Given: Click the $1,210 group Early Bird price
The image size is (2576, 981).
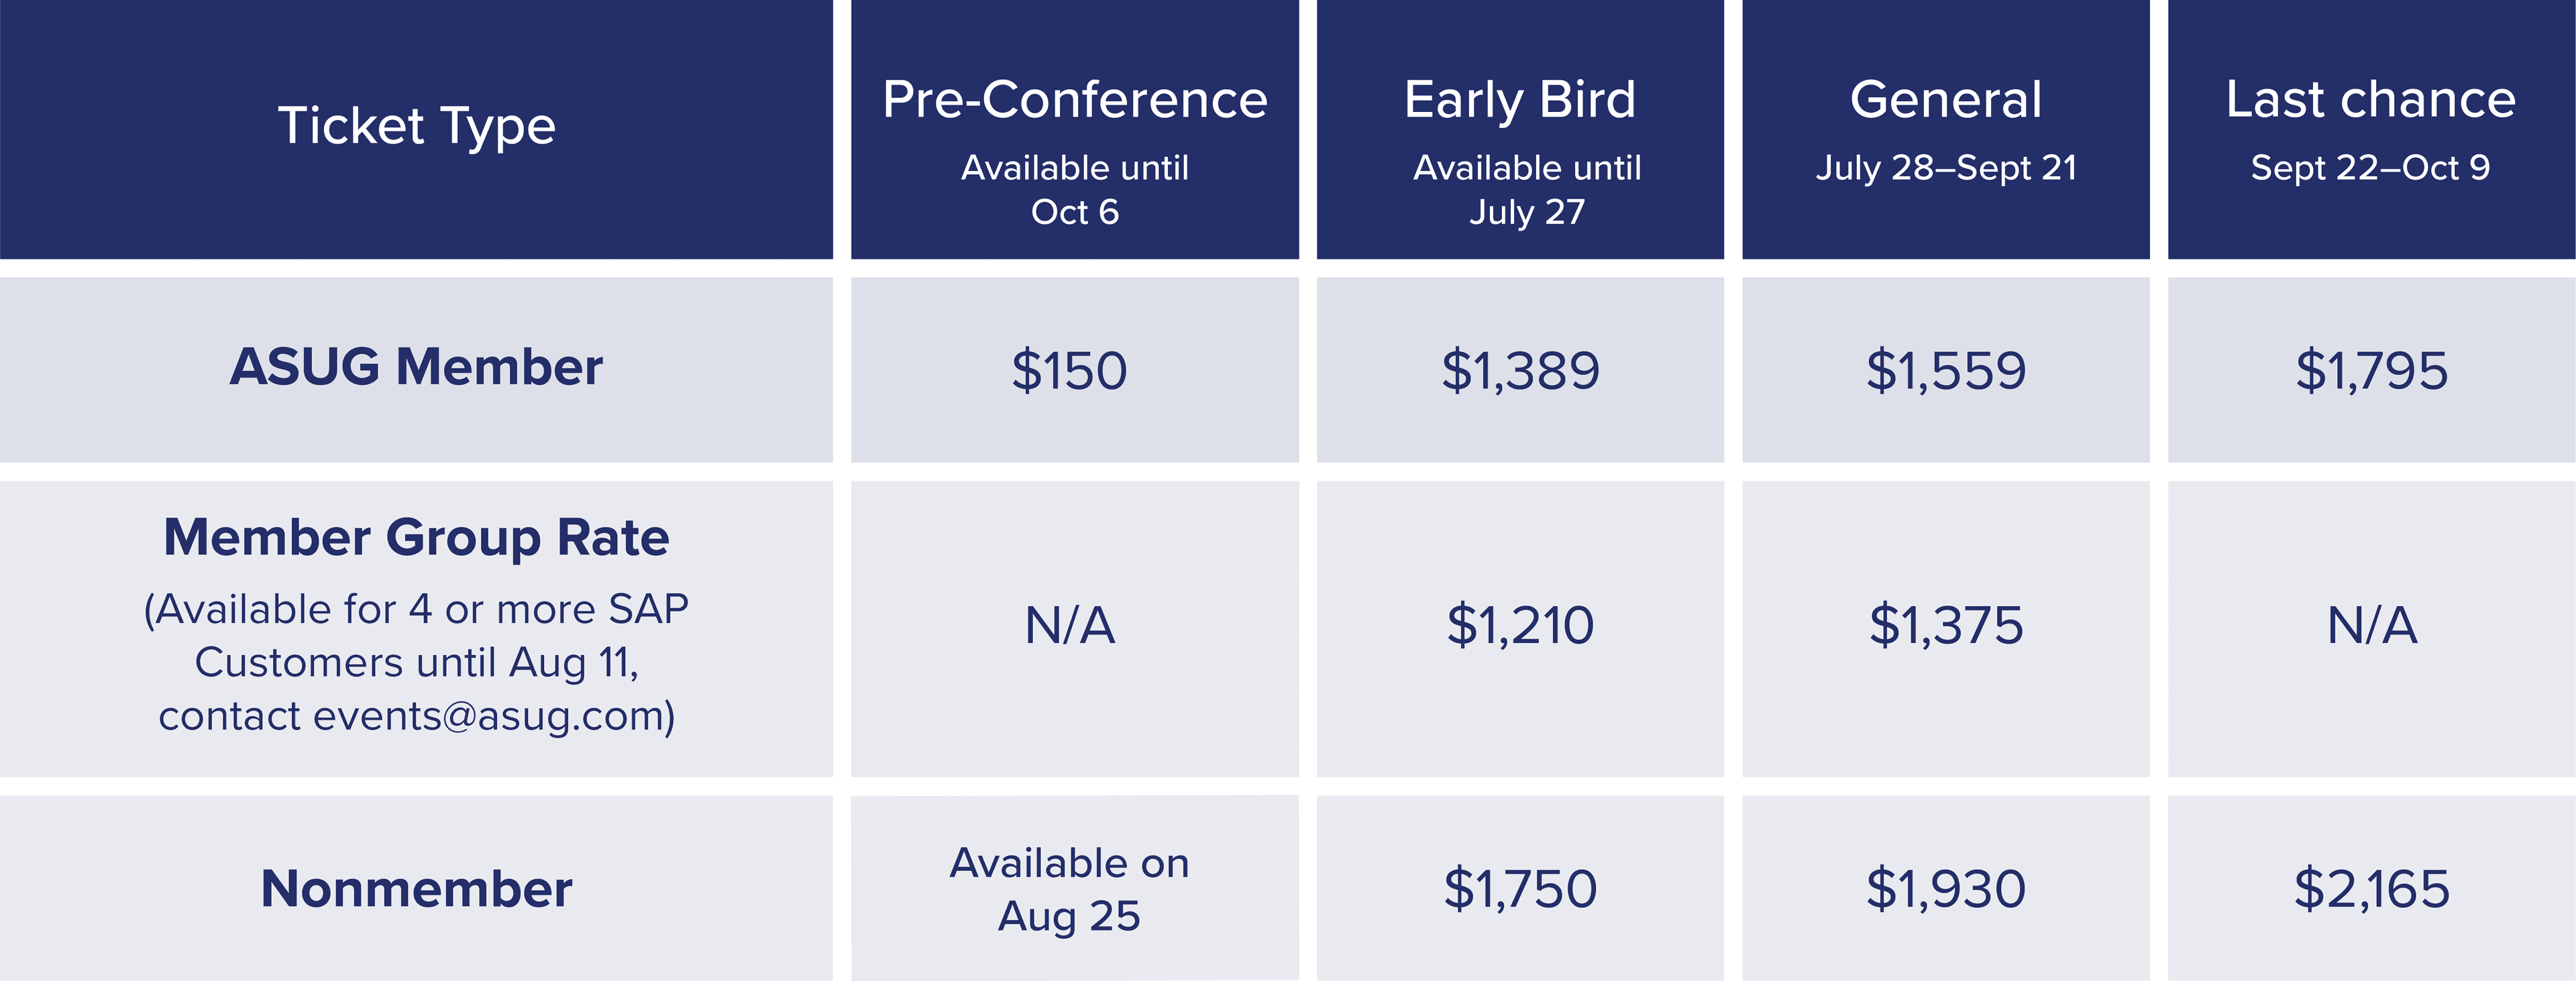Looking at the screenshot, I should tap(1520, 625).
